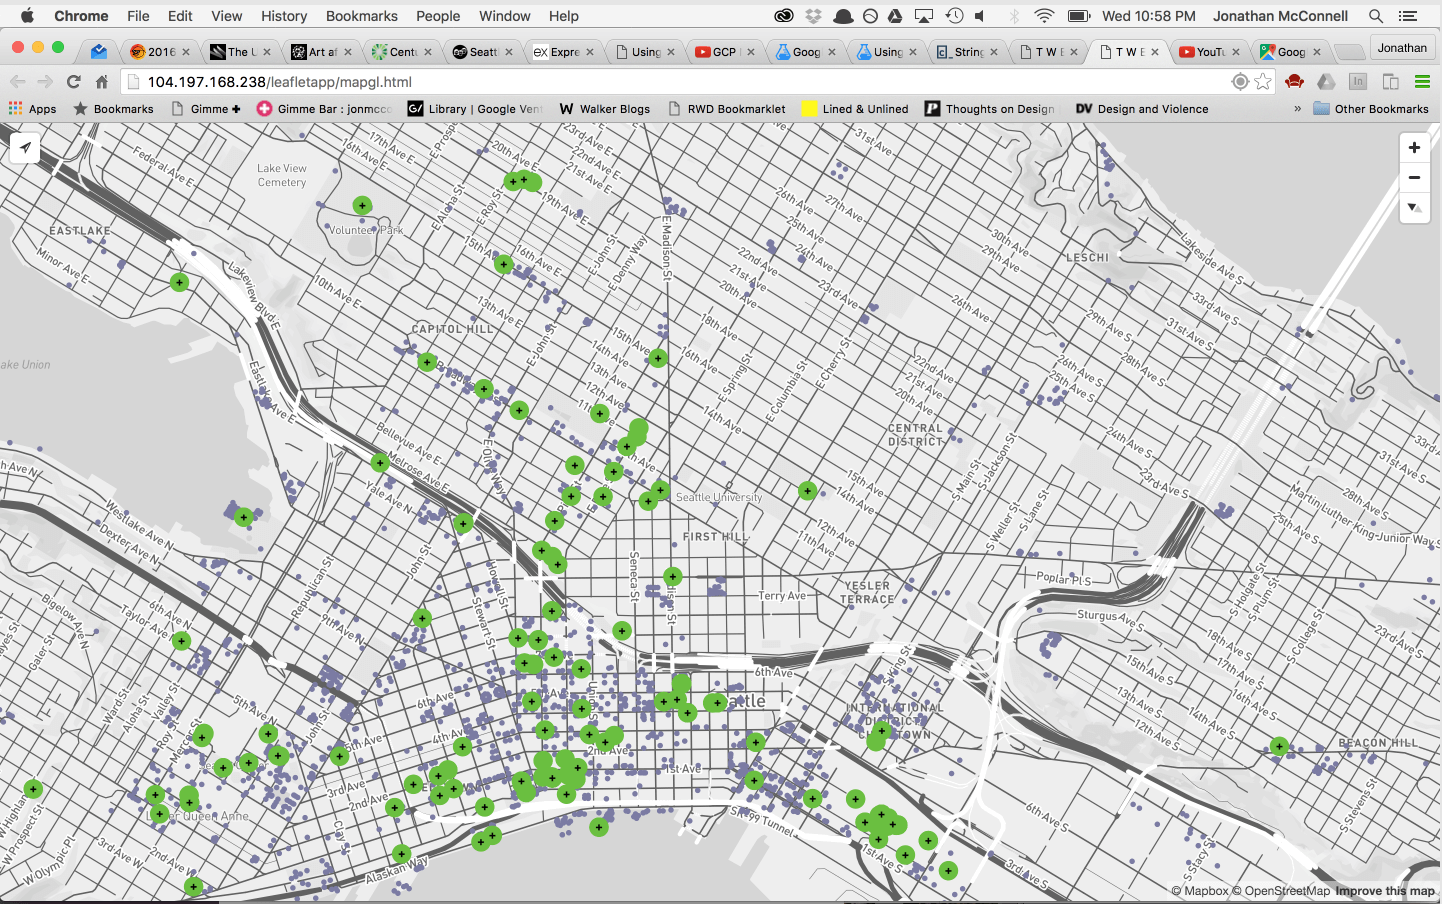Switch to the 'Art af' tab
The width and height of the screenshot is (1442, 904).
[321, 52]
